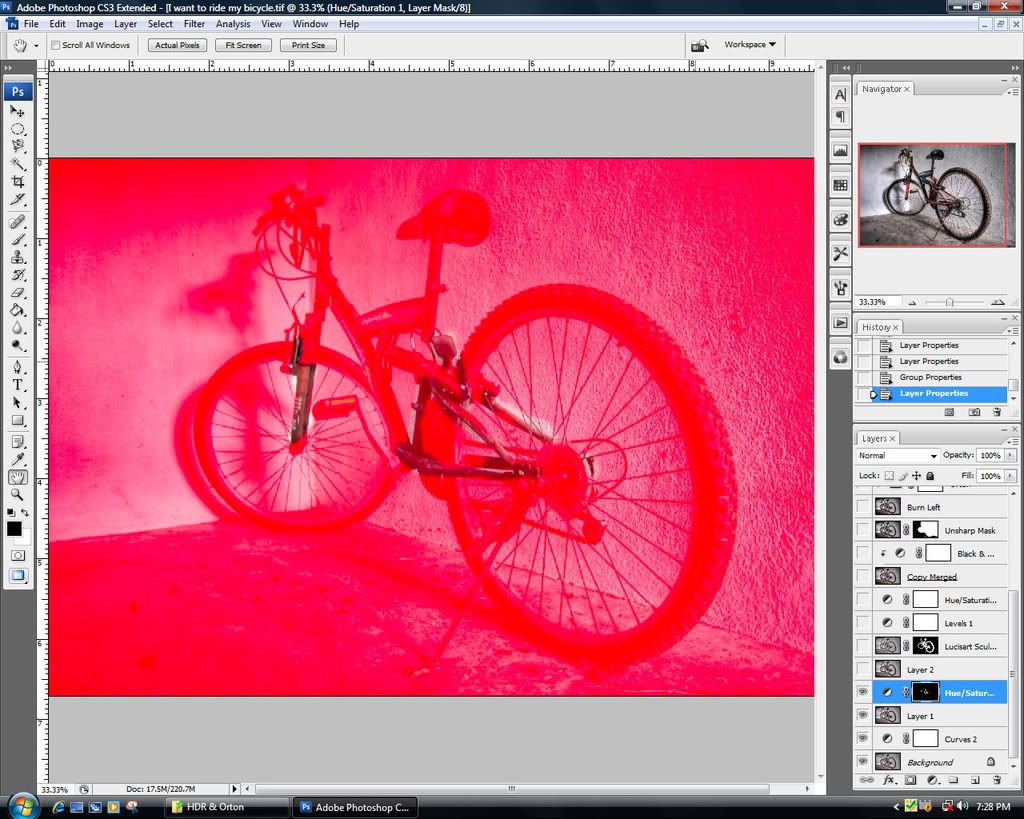1024x819 pixels.
Task: Choose the Zoom tool in toolbox
Action: tap(18, 494)
